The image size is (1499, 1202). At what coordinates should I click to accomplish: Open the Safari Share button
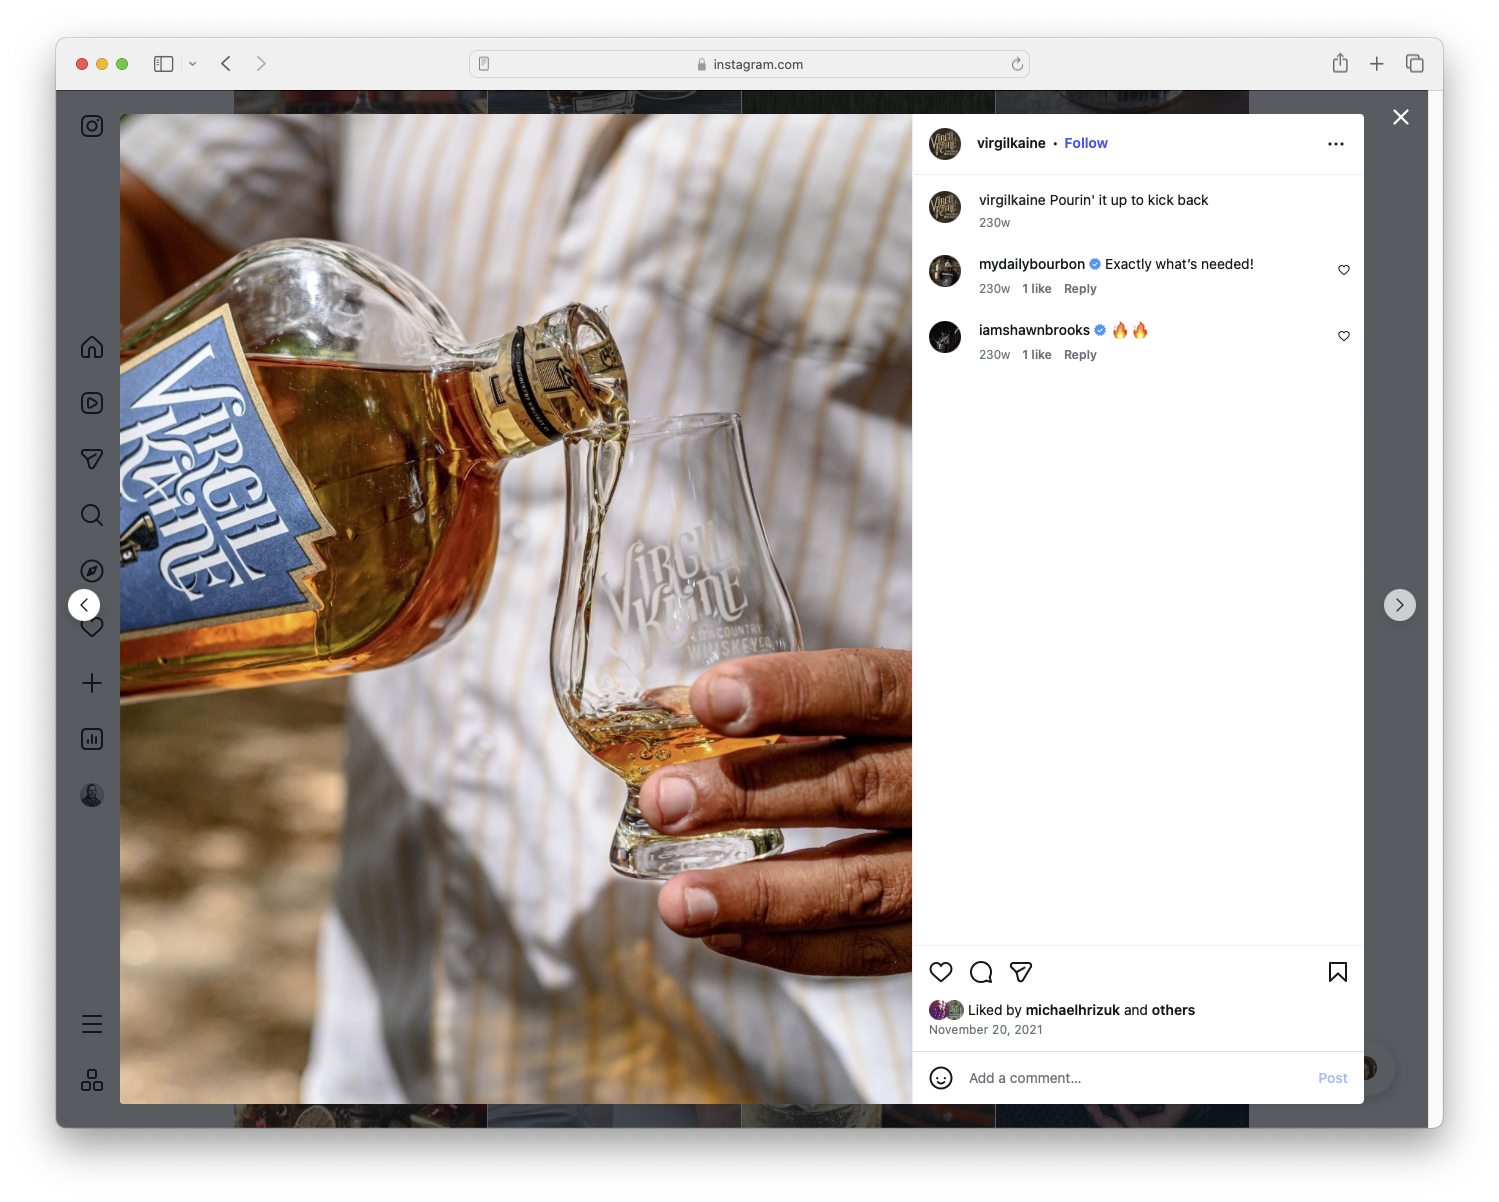tap(1340, 64)
